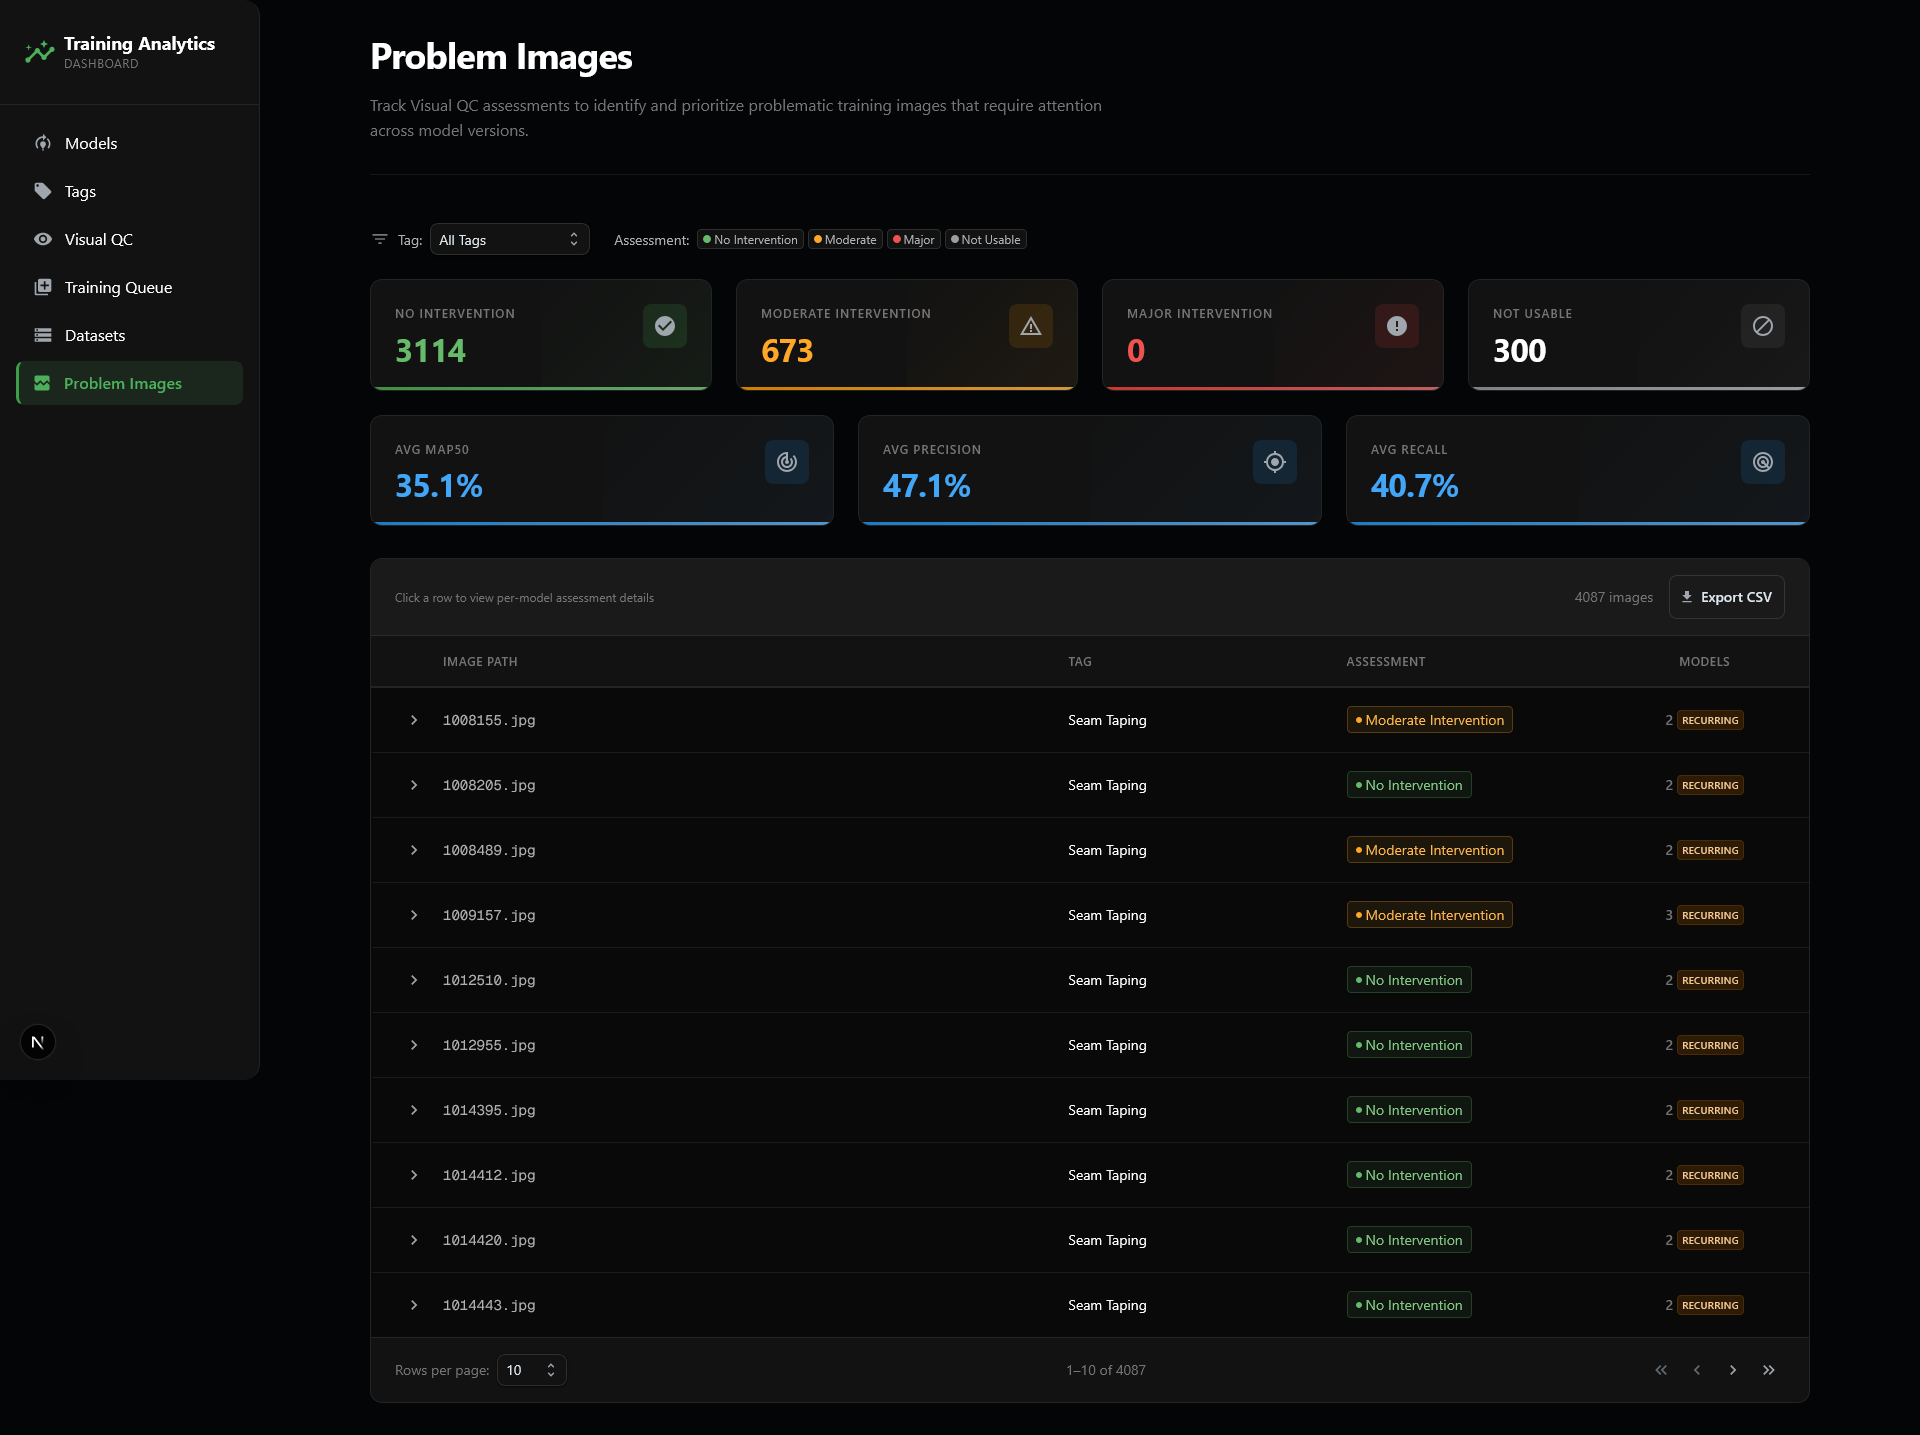Click the blocked icon on Not Usable card

[1763, 326]
